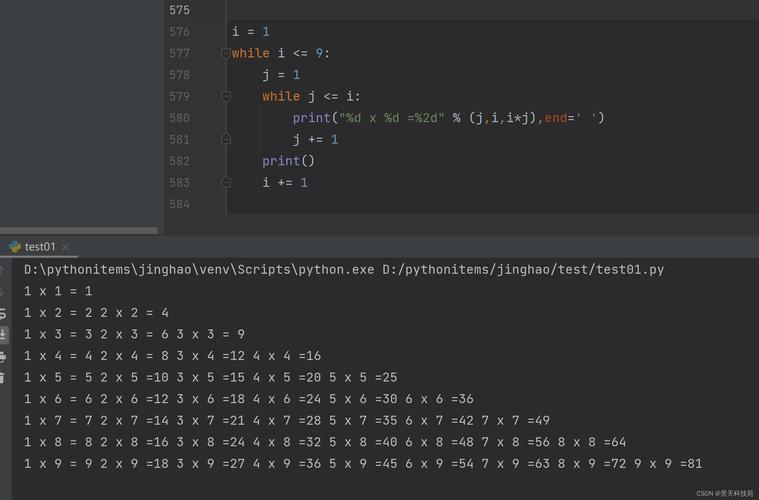Click line number 576 in gutter

179,32
